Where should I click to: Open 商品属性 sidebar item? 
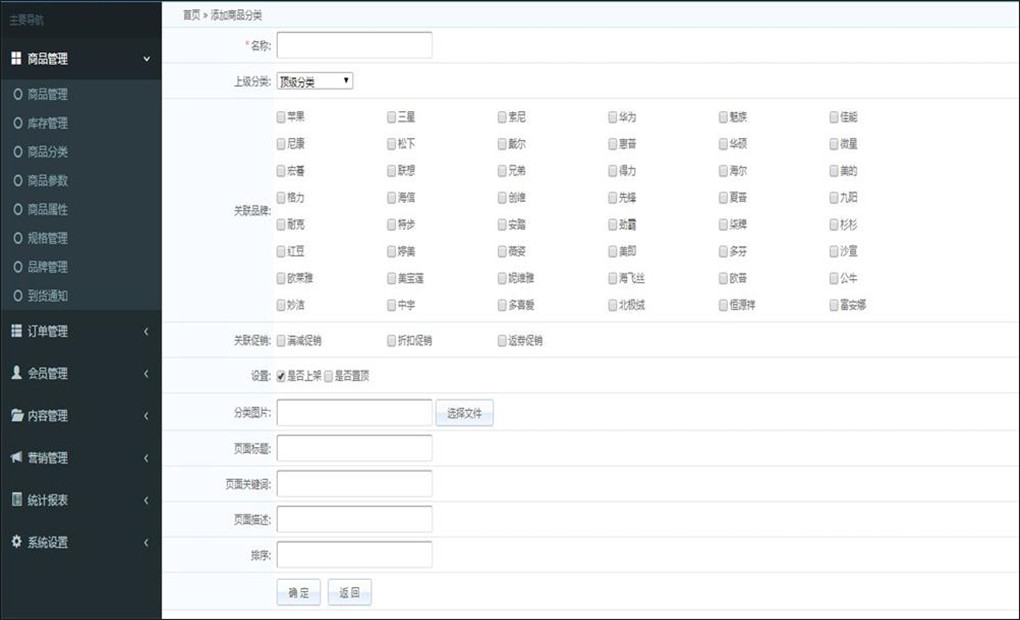(47, 209)
